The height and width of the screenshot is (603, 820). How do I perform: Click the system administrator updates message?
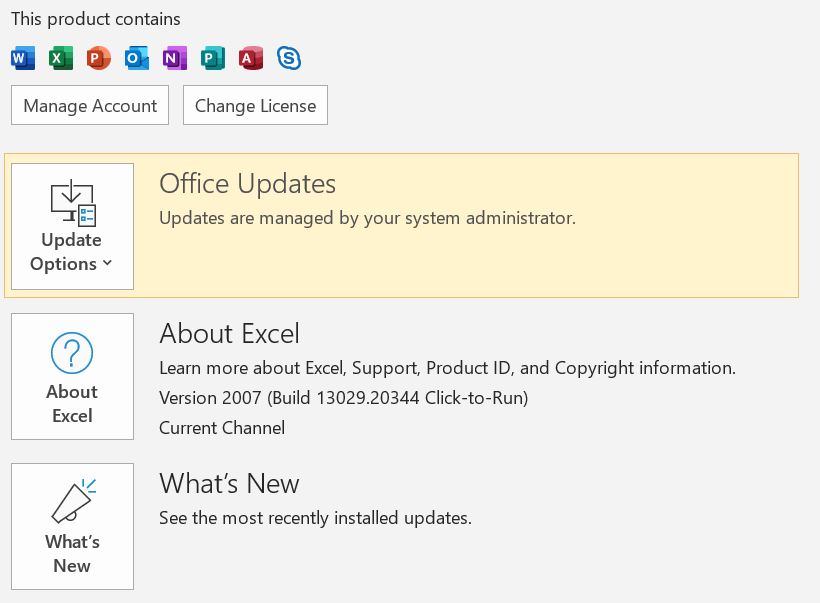pyautogui.click(x=367, y=218)
